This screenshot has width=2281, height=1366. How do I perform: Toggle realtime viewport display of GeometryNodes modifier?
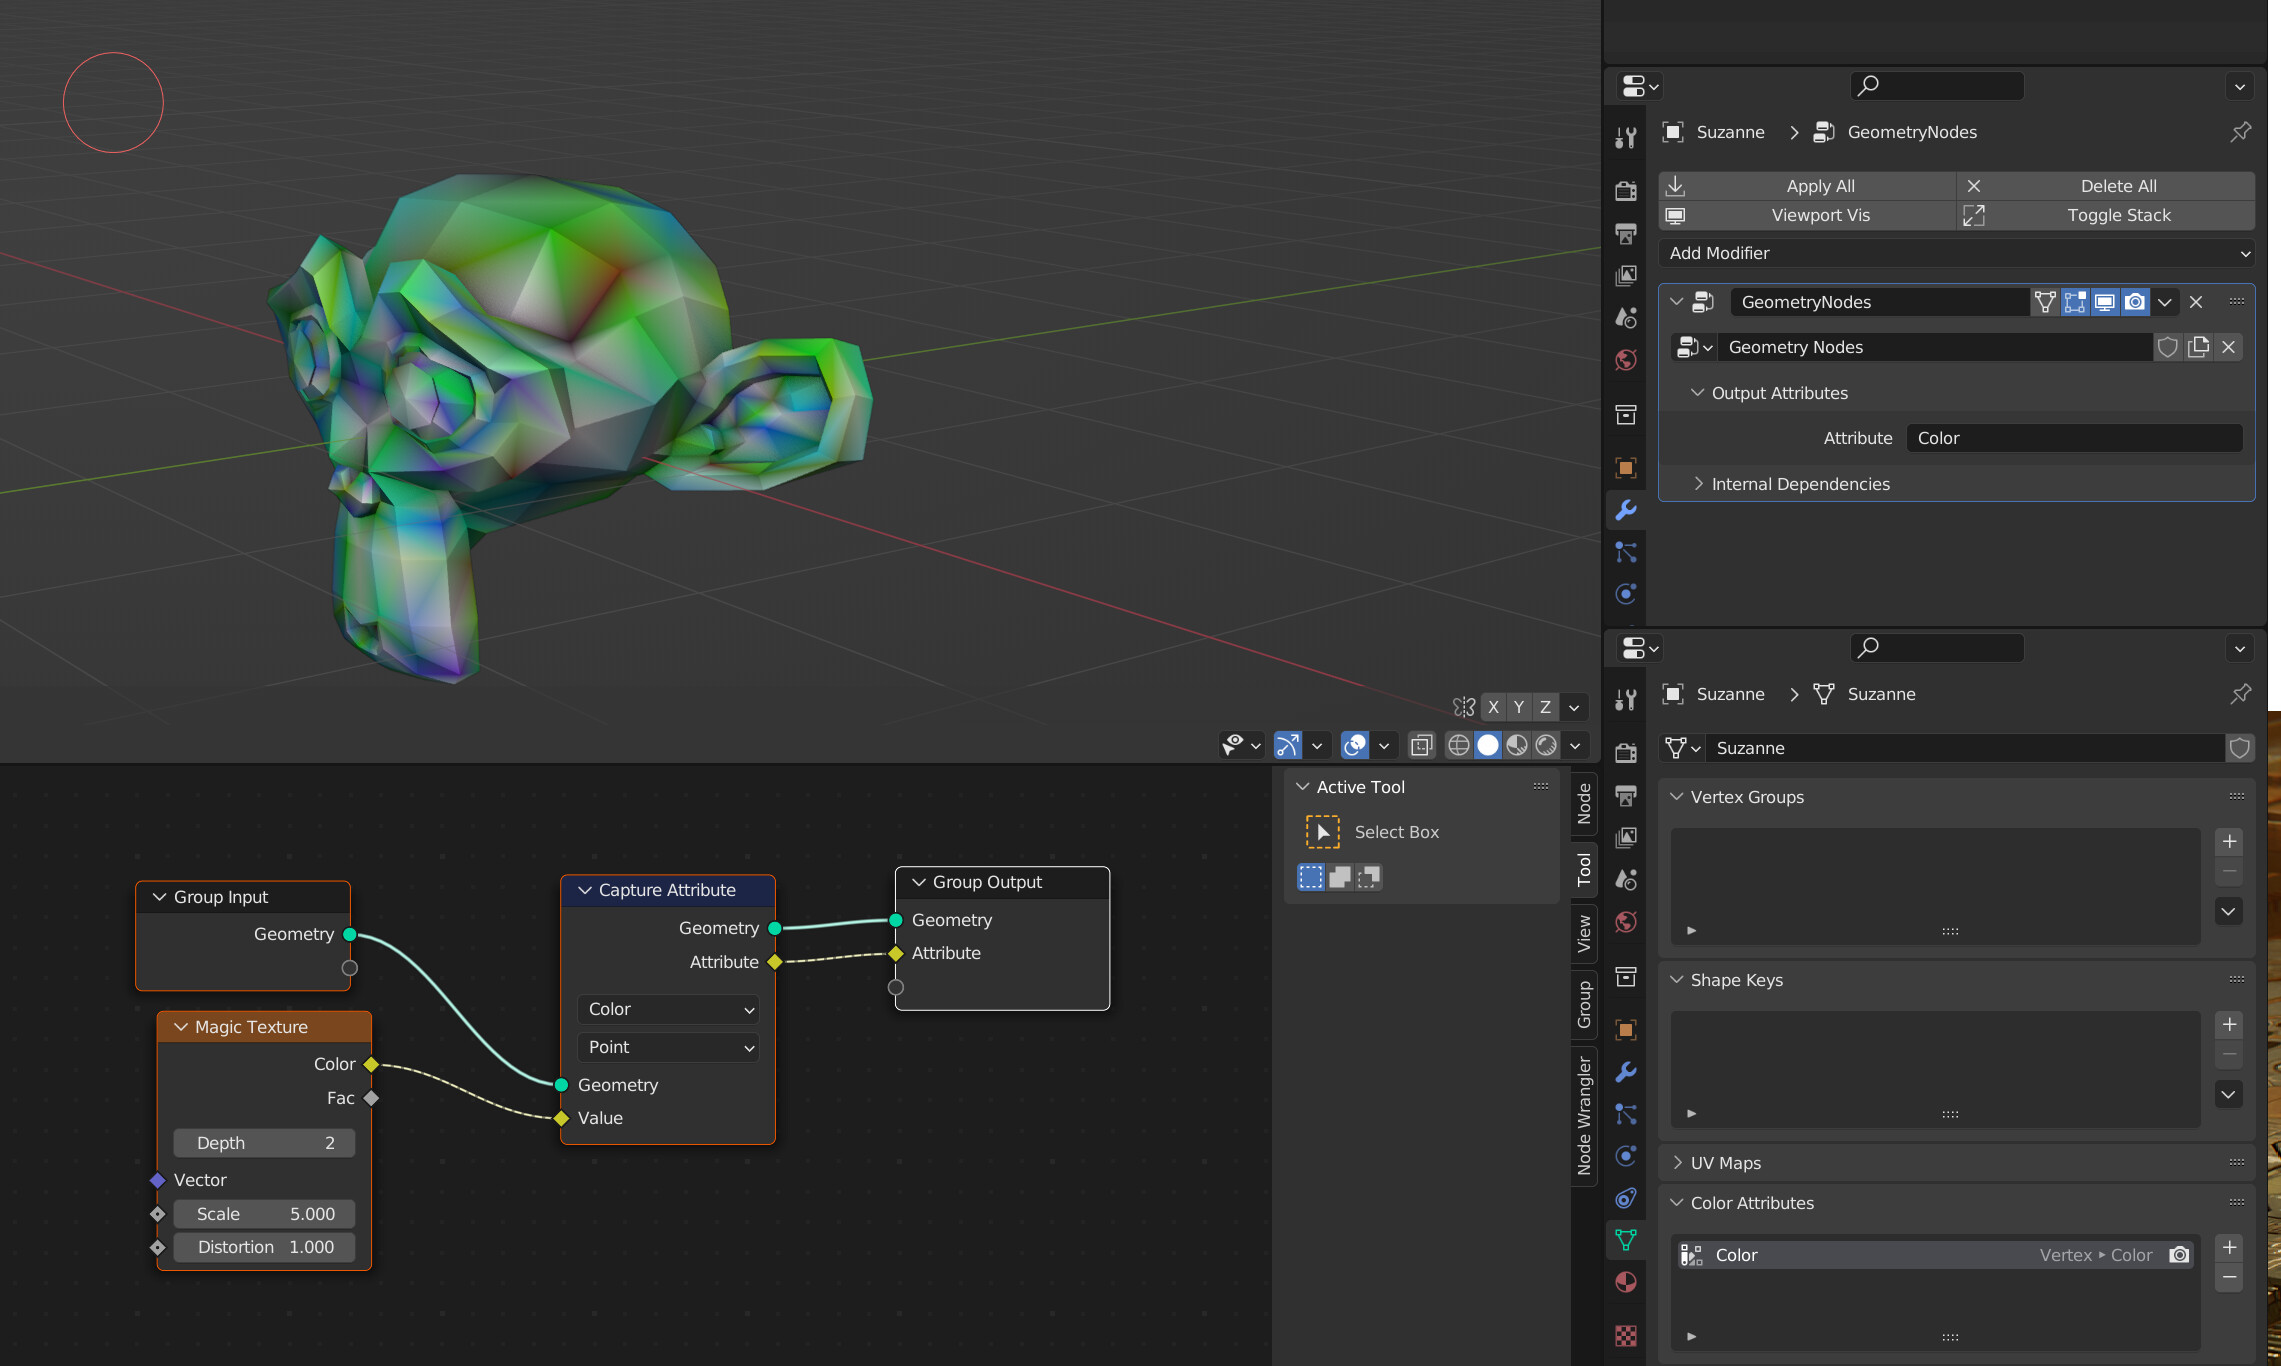pyautogui.click(x=2105, y=301)
